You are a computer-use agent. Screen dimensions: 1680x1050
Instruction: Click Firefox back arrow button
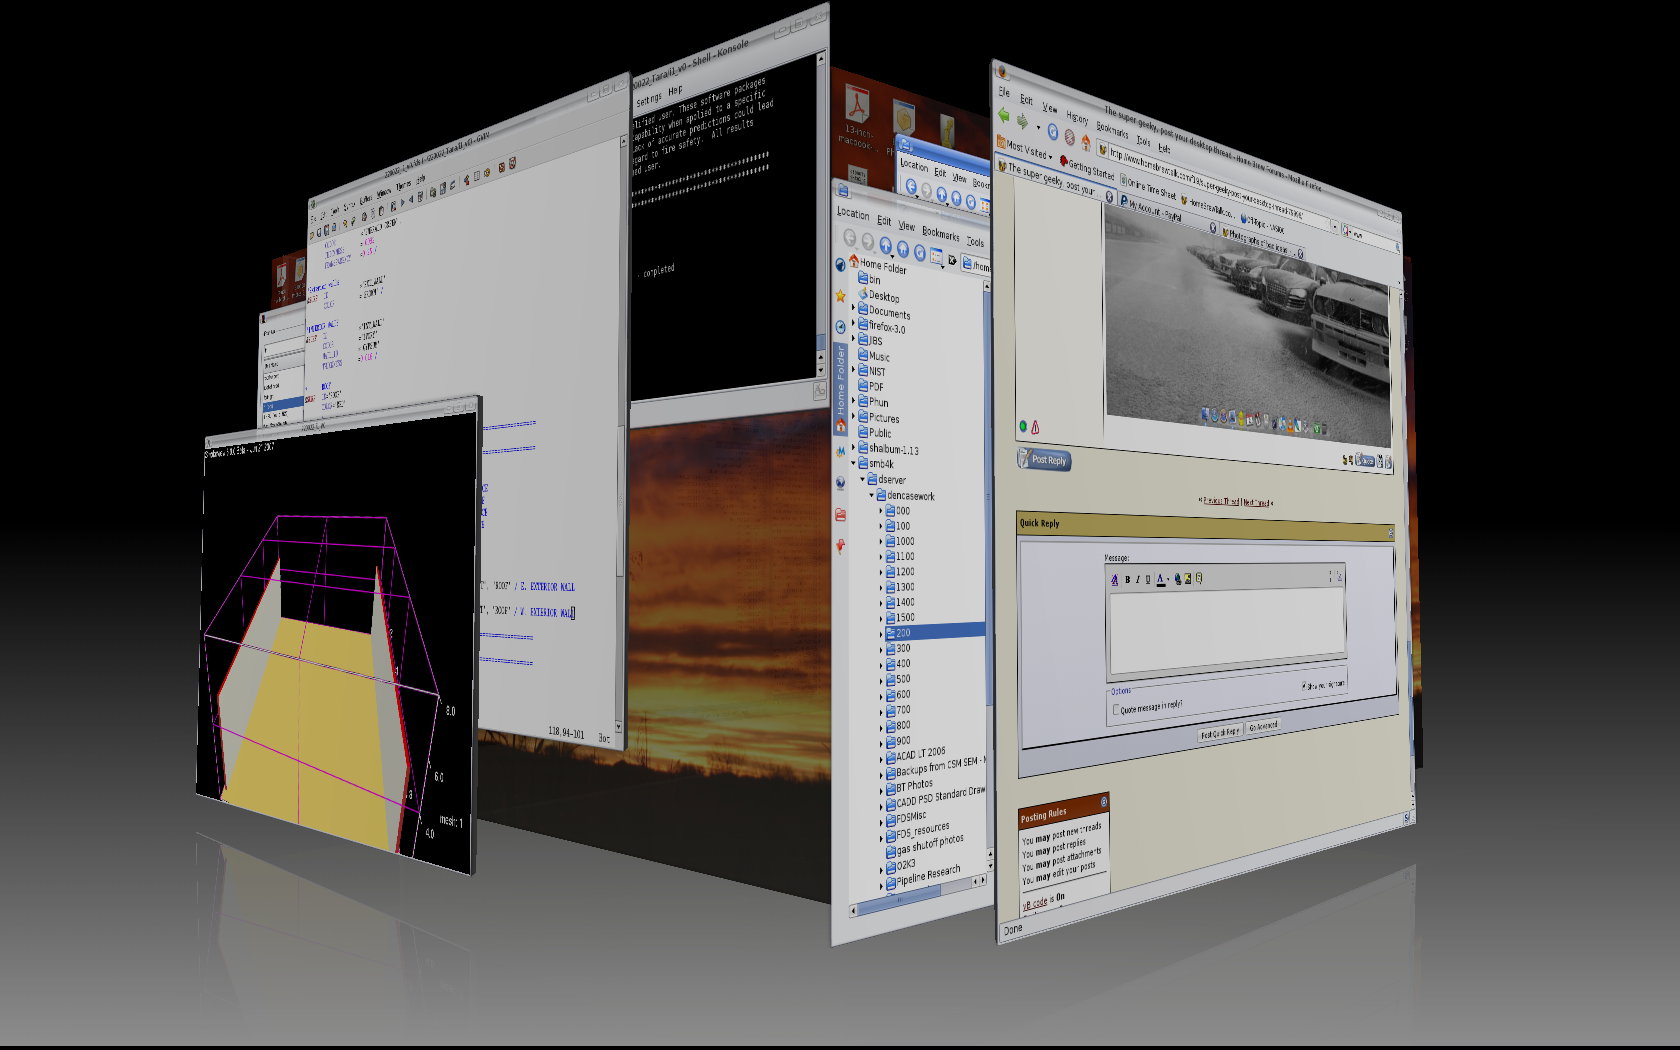click(x=1004, y=114)
